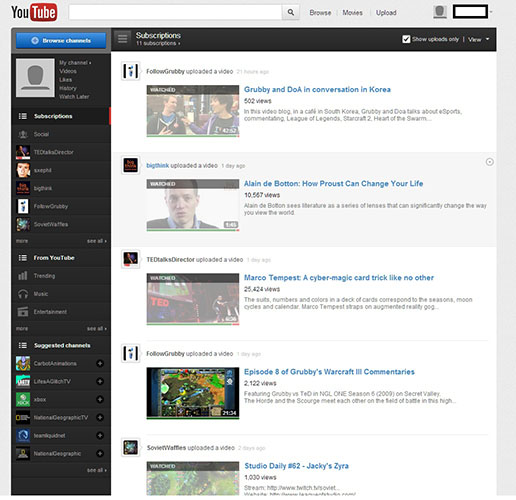Open the Entertainment sidebar item
Image resolution: width=516 pixels, height=500 pixels.
click(x=61, y=312)
